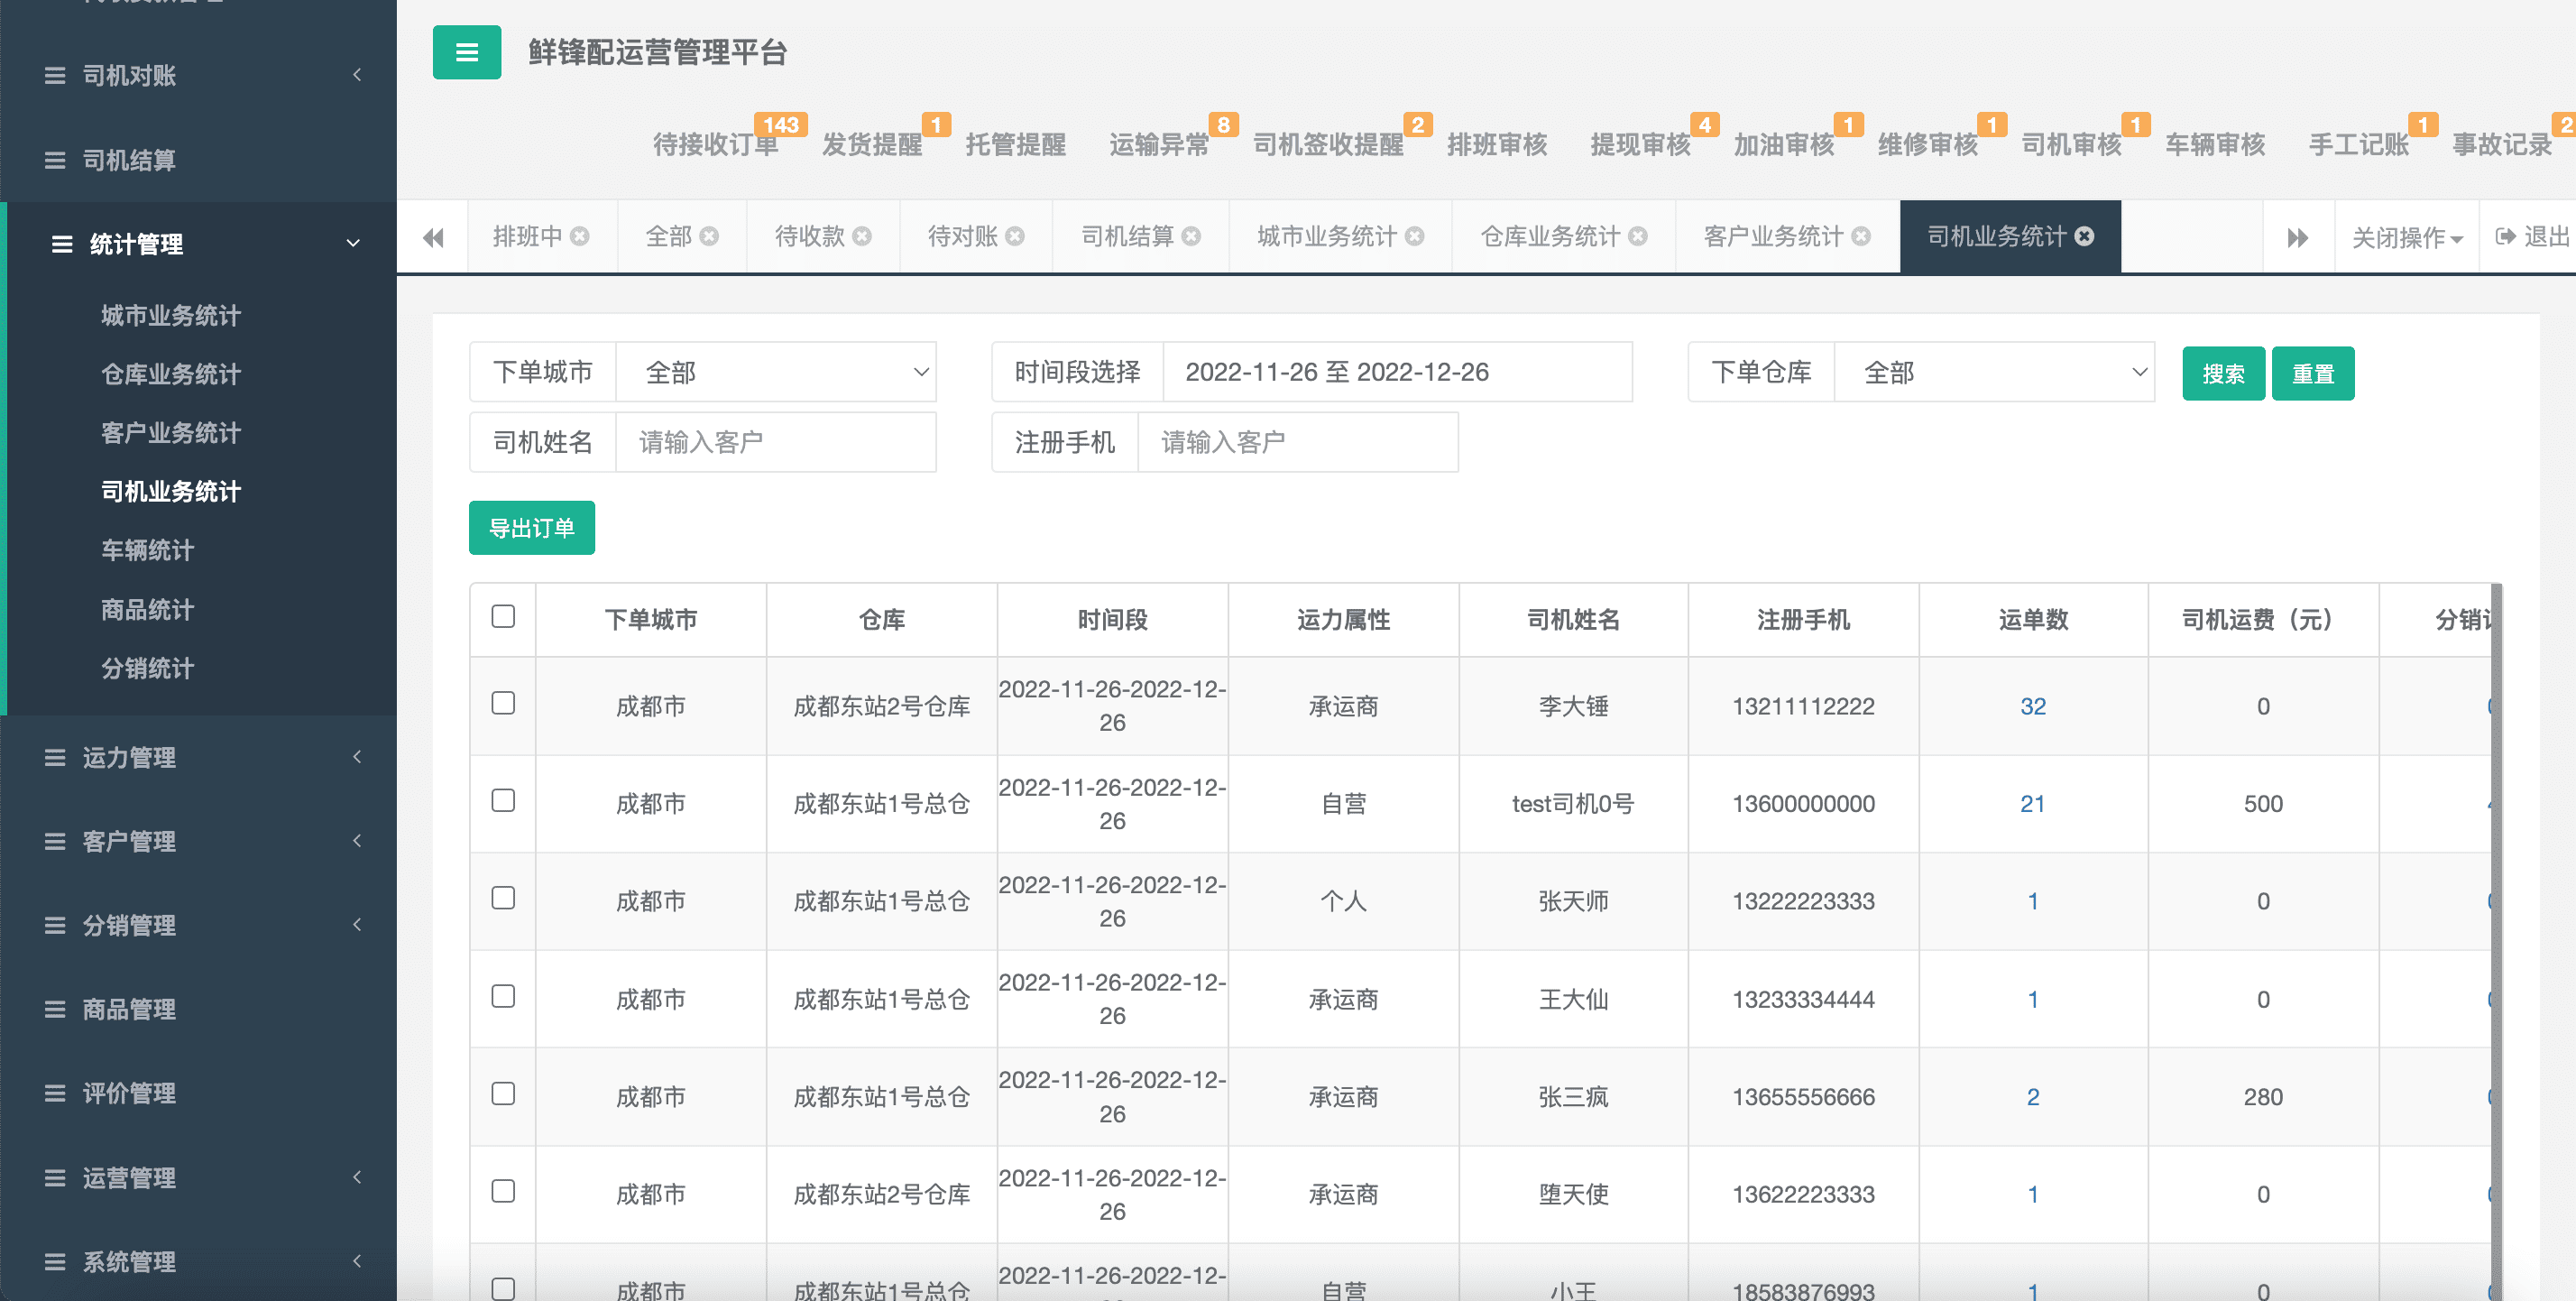Open the 下单城市 dropdown

(776, 372)
